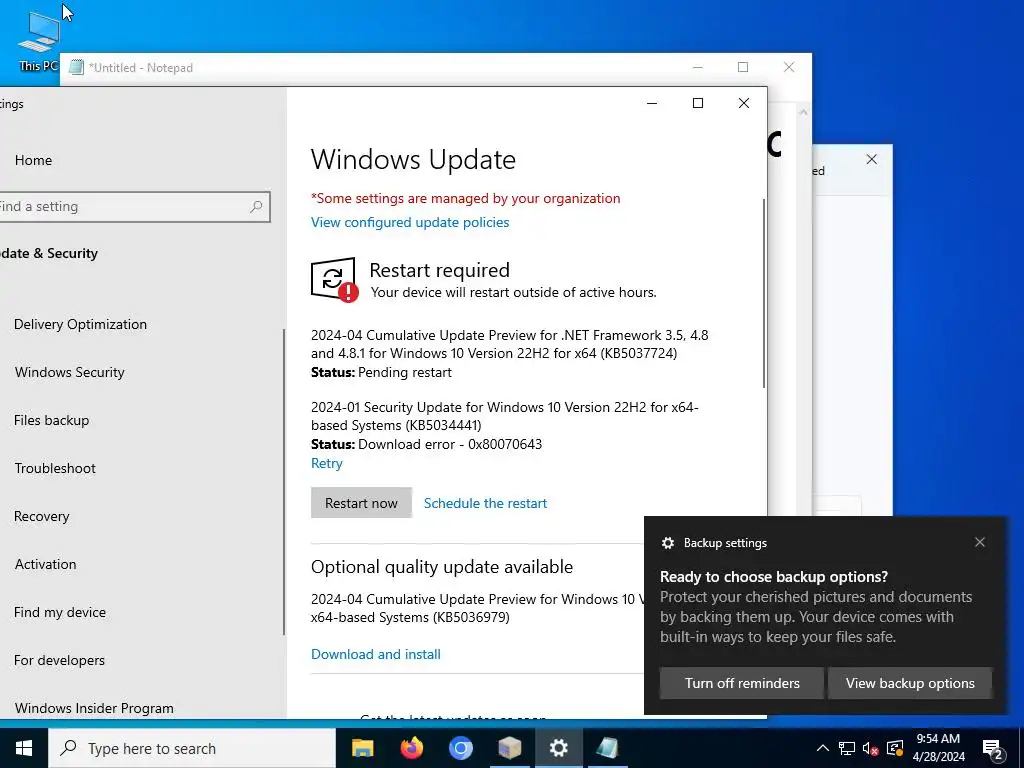Image resolution: width=1024 pixels, height=768 pixels.
Task: Open network status tray icon
Action: point(847,748)
